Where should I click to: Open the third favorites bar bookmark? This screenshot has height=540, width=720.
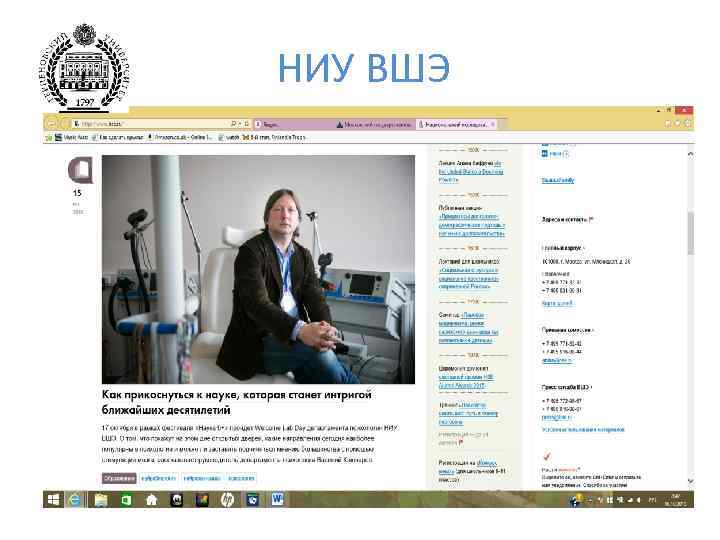pos(118,137)
